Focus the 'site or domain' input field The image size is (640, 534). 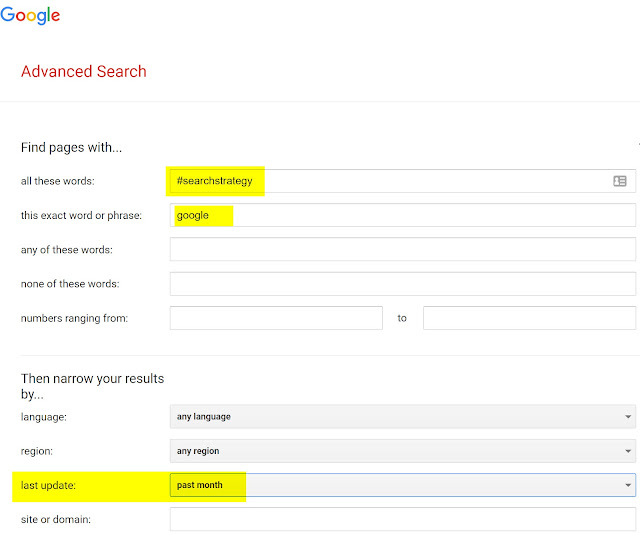pyautogui.click(x=402, y=519)
